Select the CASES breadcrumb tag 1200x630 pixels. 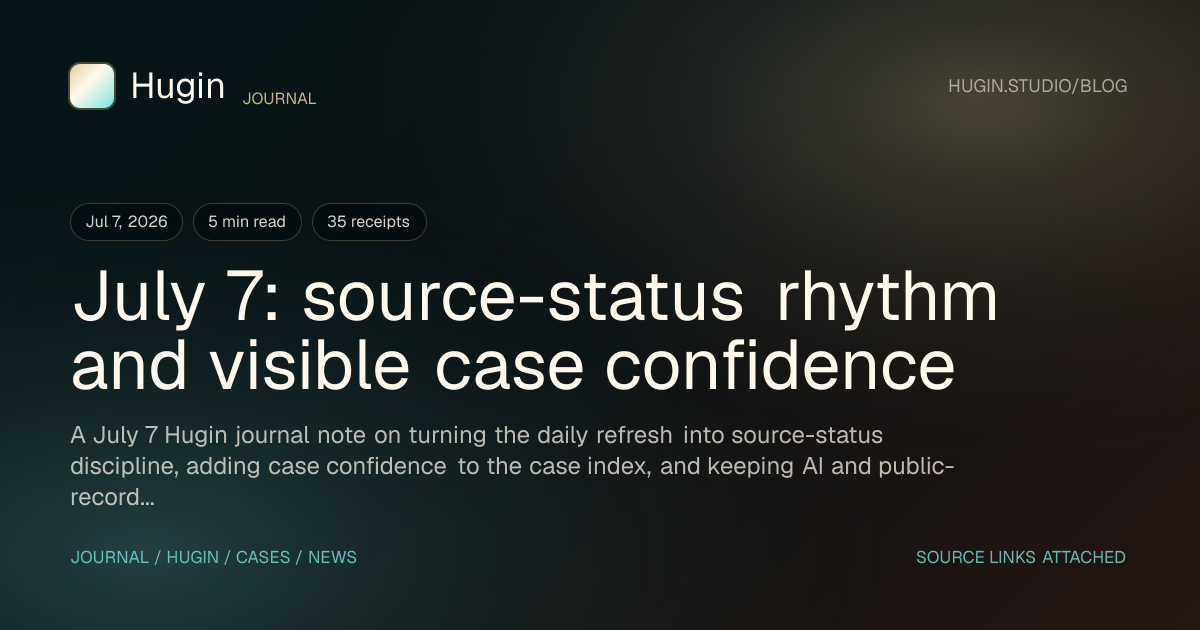[263, 557]
